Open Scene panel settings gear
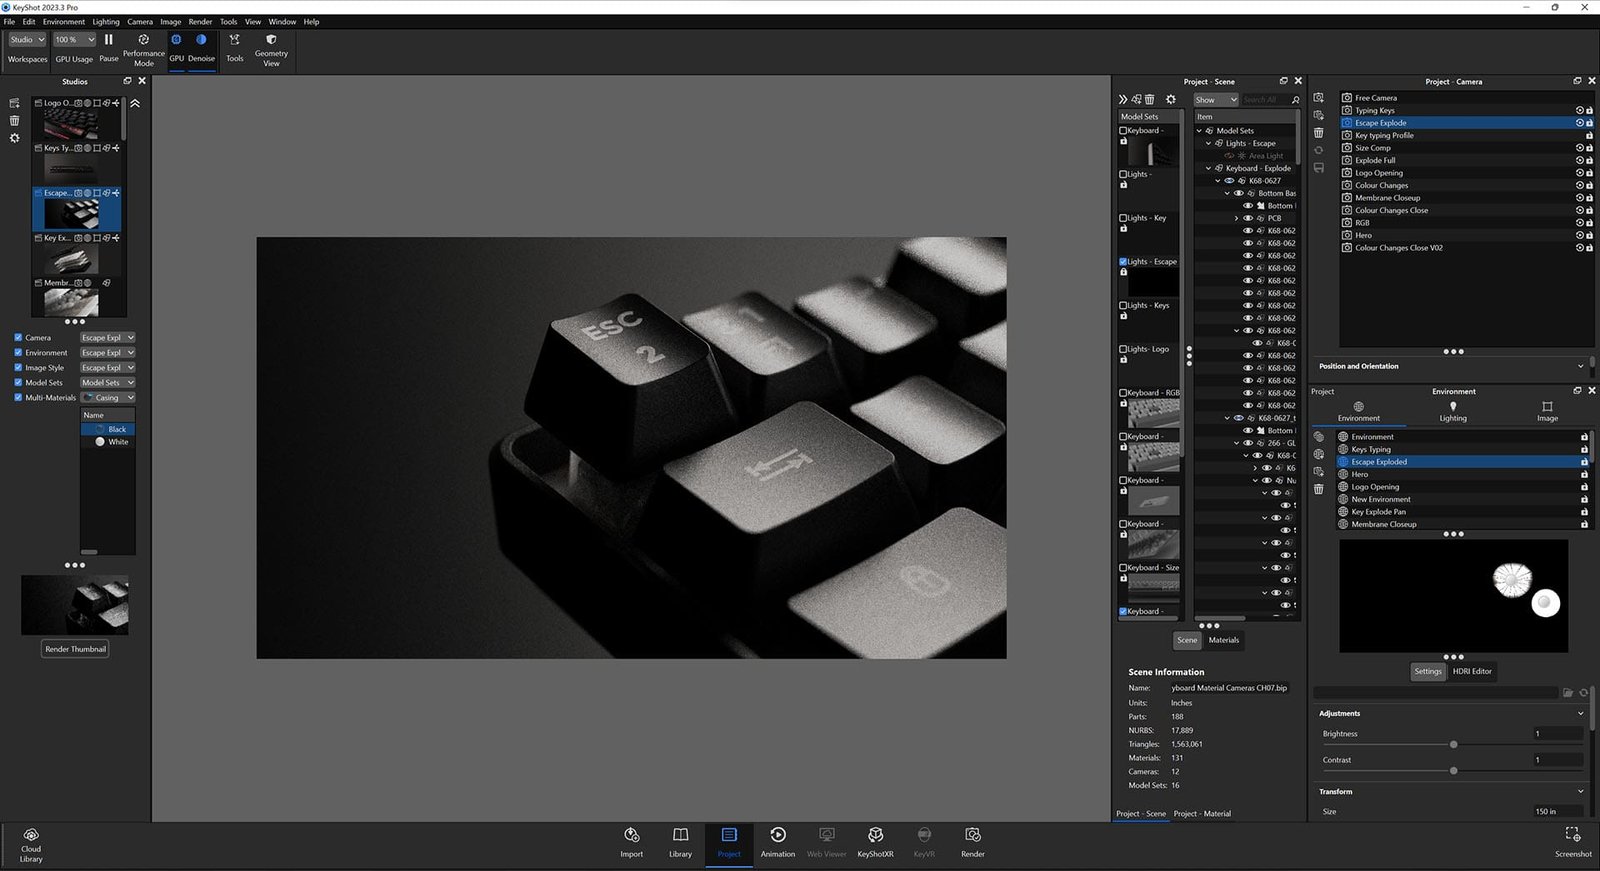 (1171, 99)
